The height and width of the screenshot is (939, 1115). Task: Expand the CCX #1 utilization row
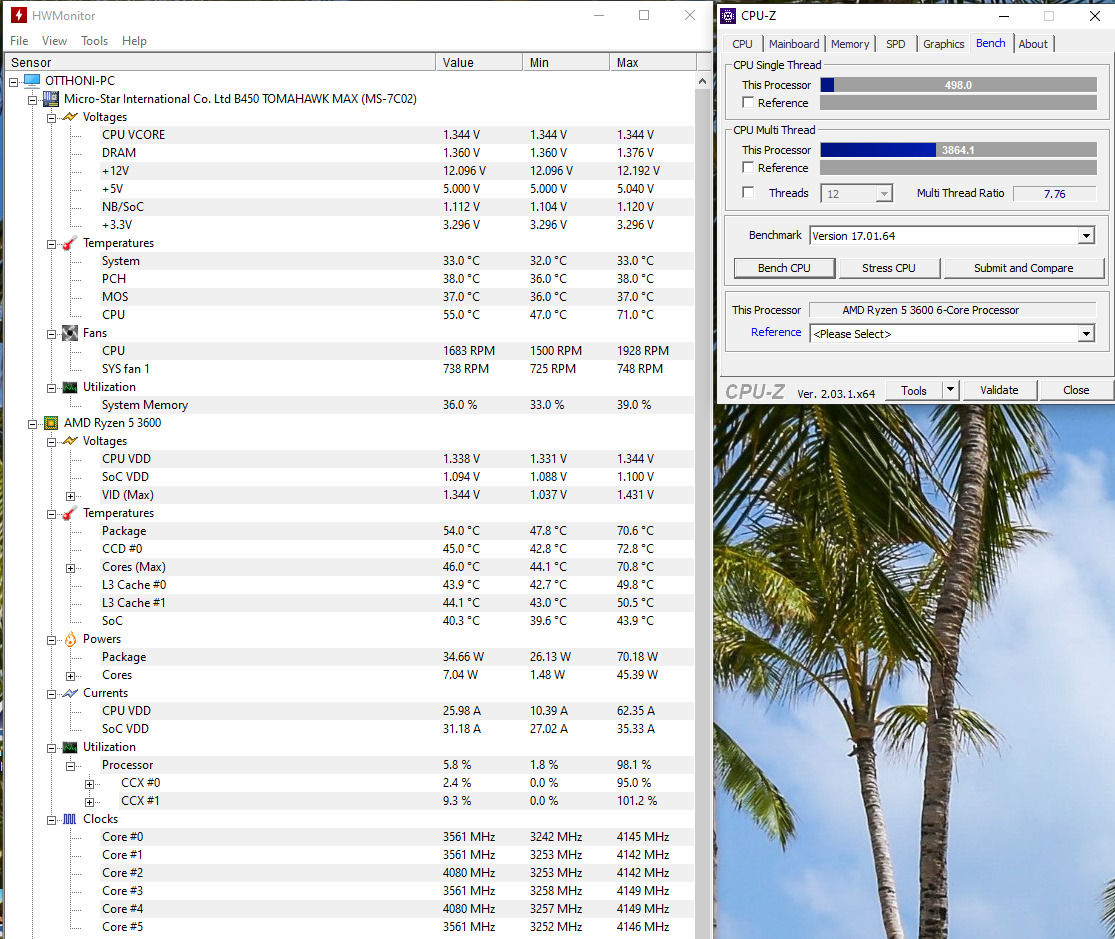click(90, 802)
